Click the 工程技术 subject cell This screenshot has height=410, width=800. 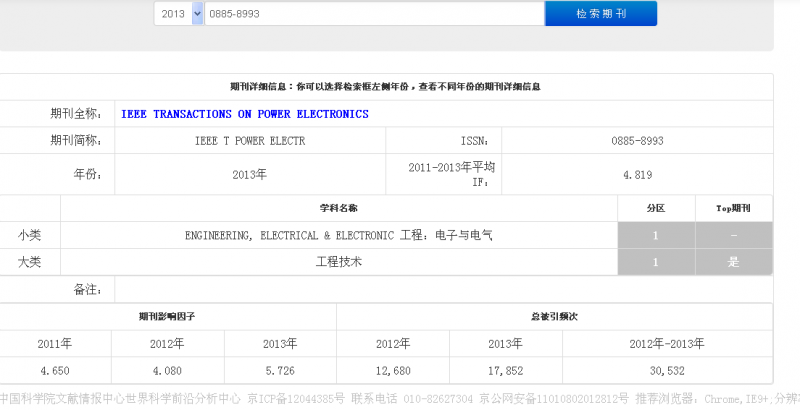pos(339,262)
